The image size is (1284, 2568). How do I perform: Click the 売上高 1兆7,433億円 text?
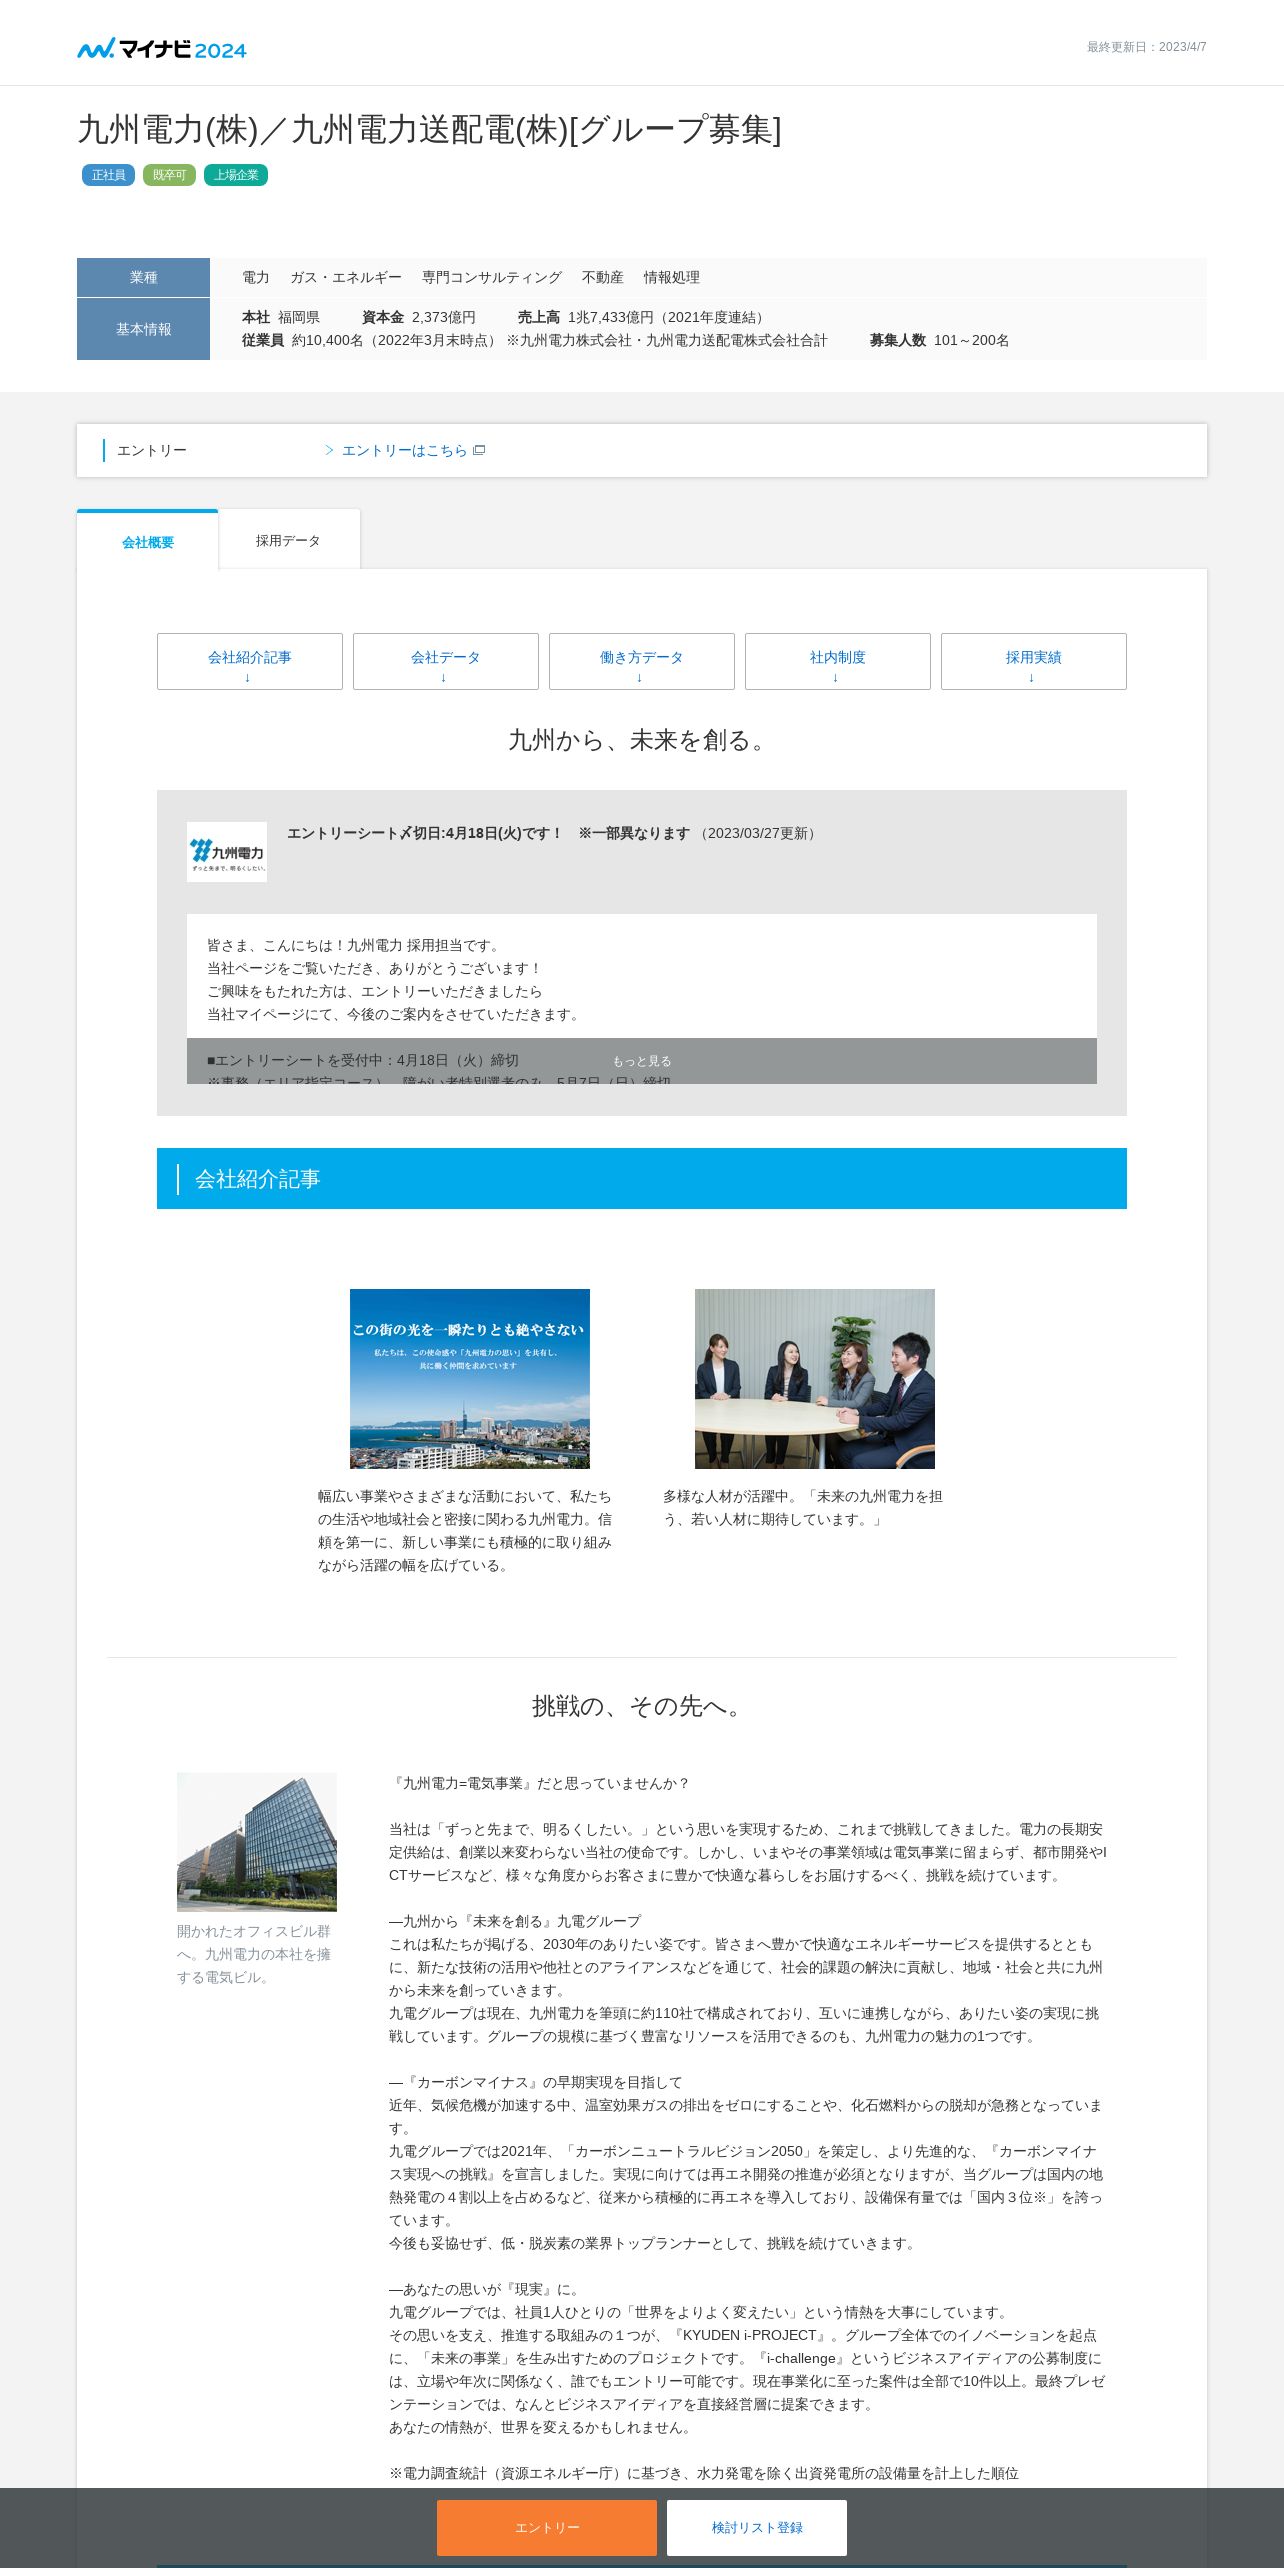(x=644, y=317)
